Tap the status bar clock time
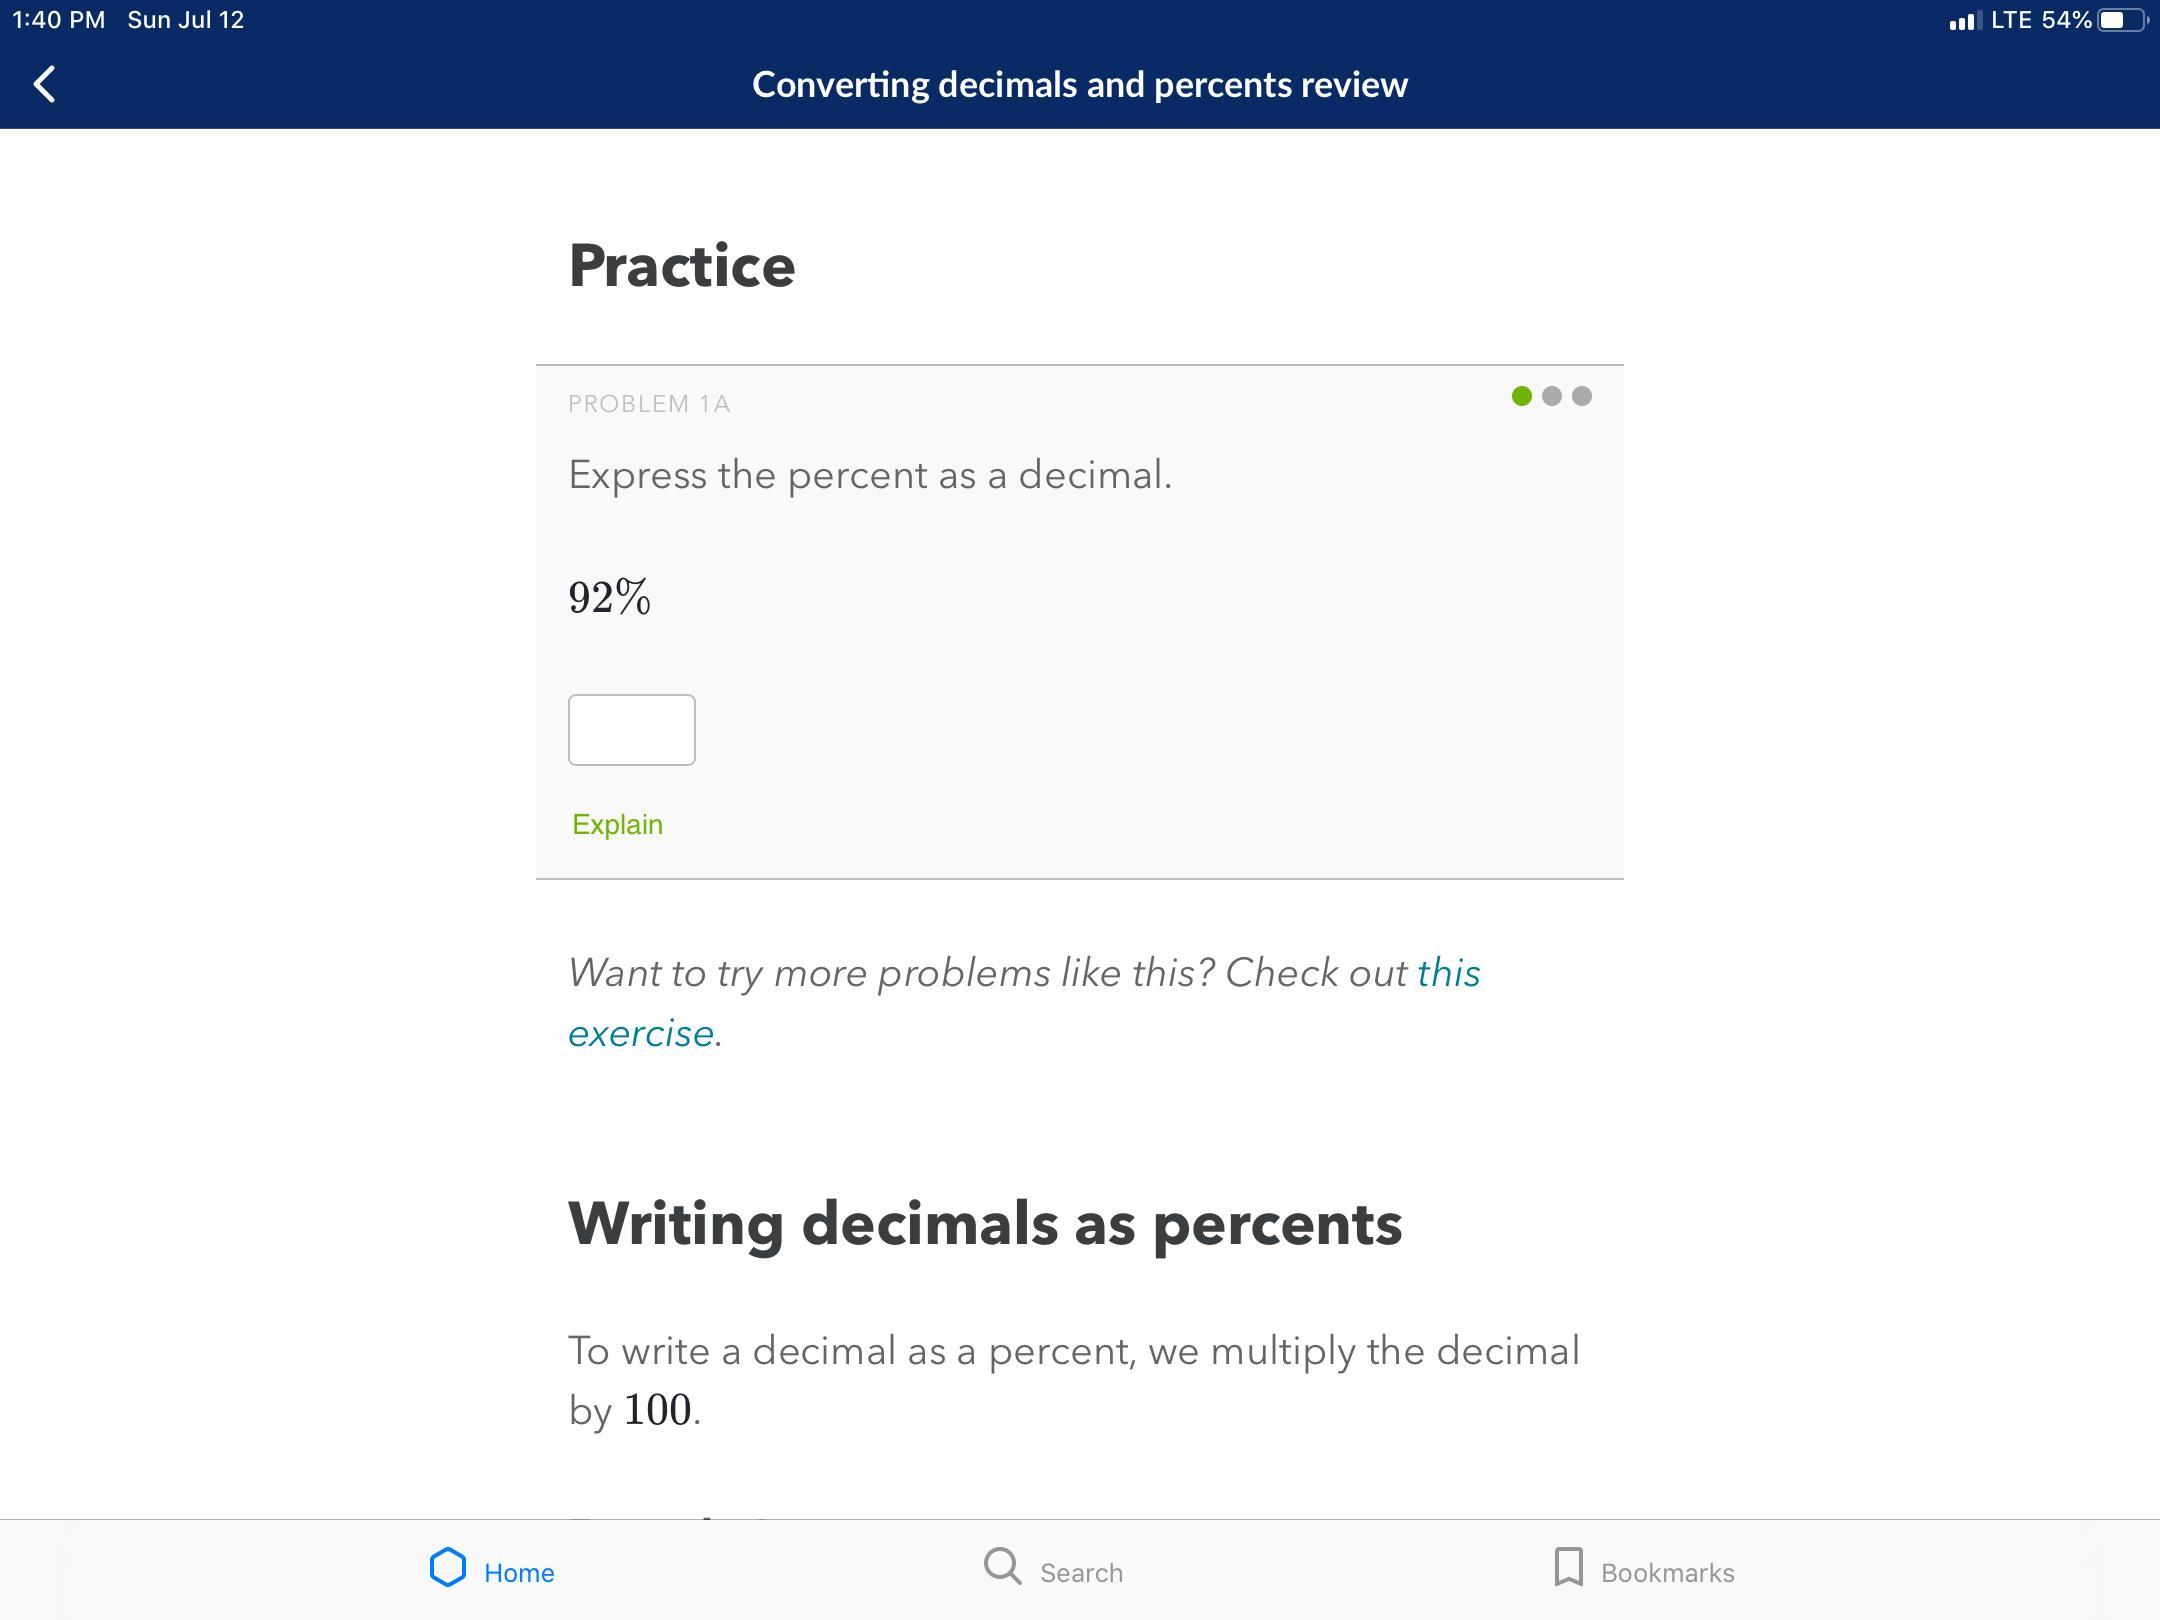The width and height of the screenshot is (2160, 1620). click(58, 20)
